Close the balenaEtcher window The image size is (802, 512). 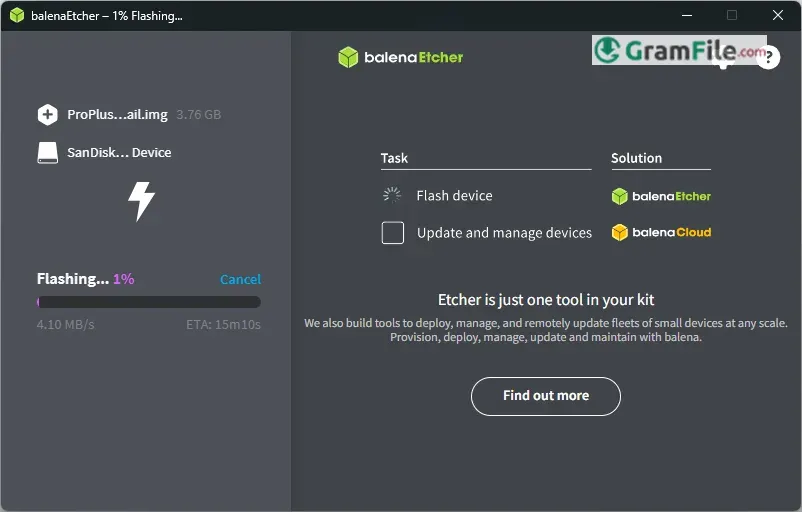[x=778, y=15]
